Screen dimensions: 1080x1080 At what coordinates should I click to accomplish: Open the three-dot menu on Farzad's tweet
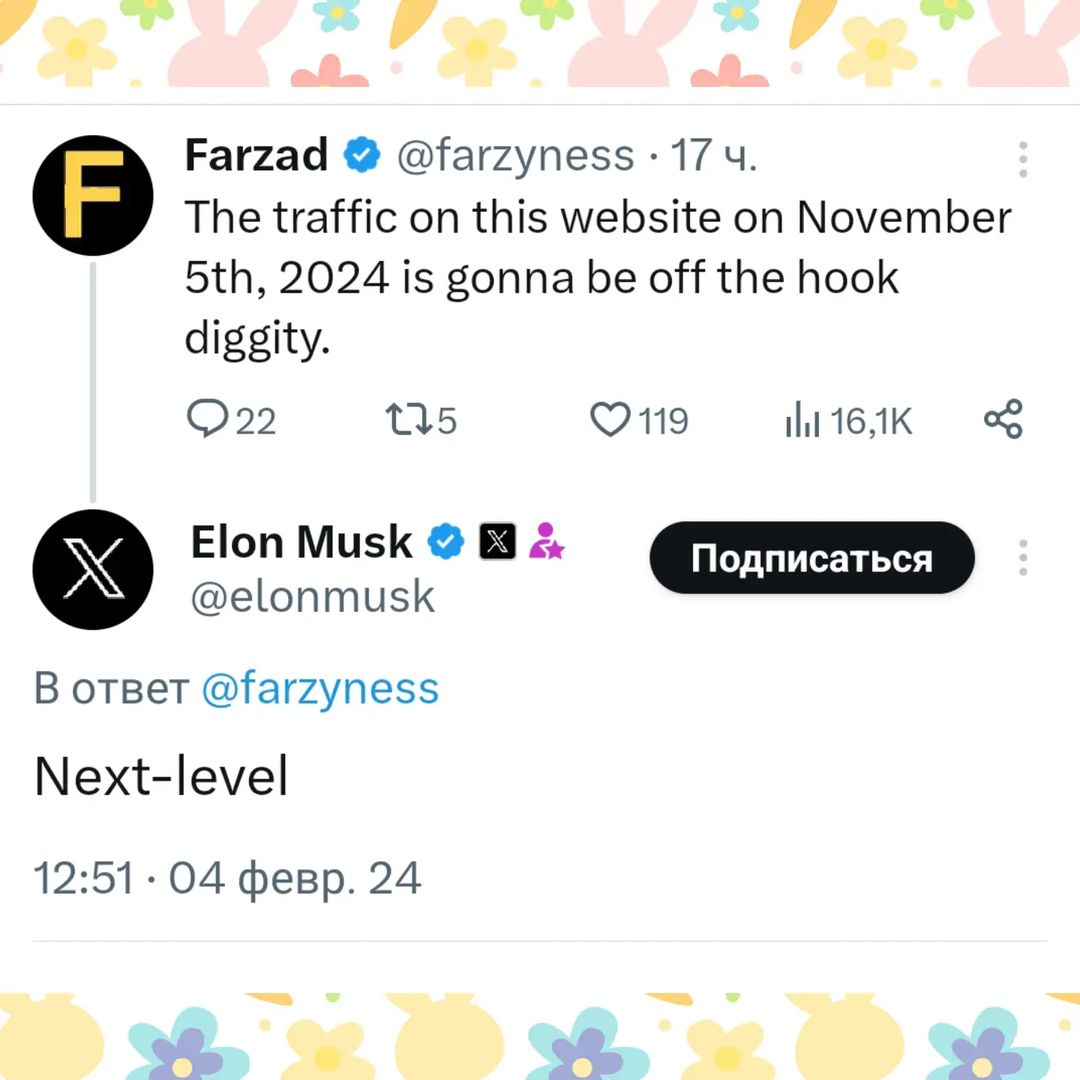coord(1023,159)
